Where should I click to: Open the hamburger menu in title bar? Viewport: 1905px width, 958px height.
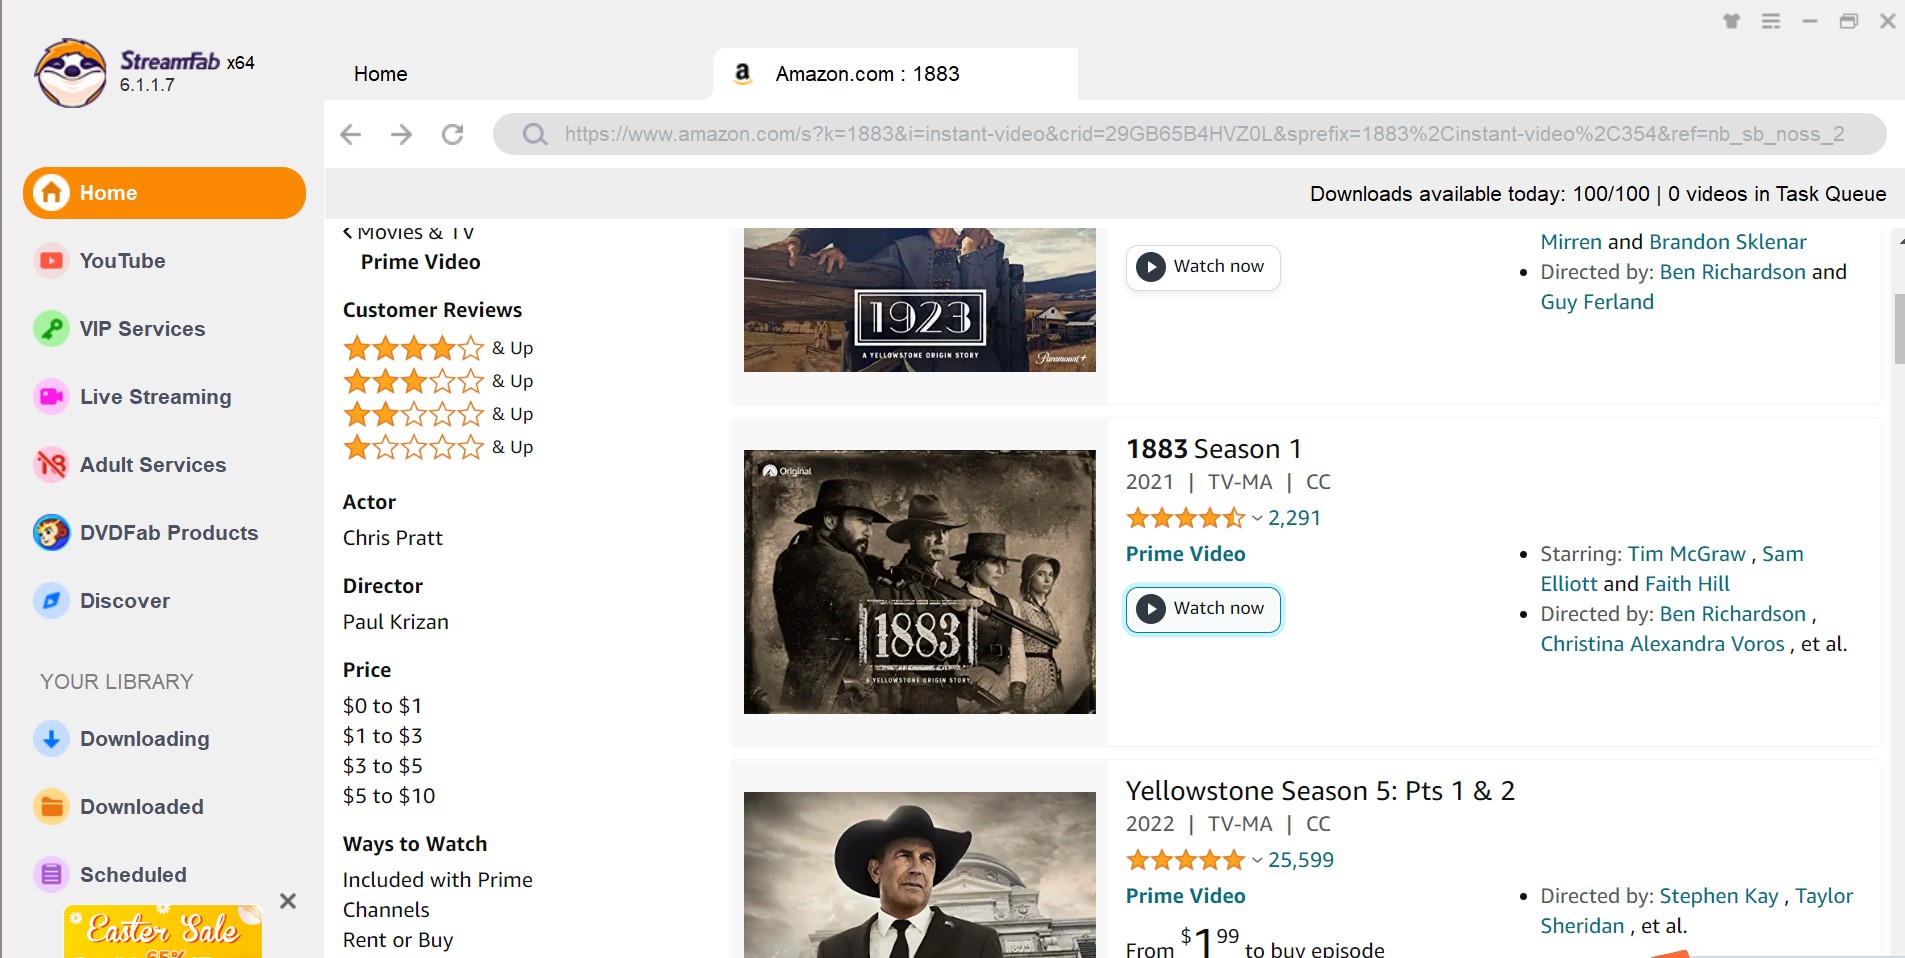tap(1771, 21)
